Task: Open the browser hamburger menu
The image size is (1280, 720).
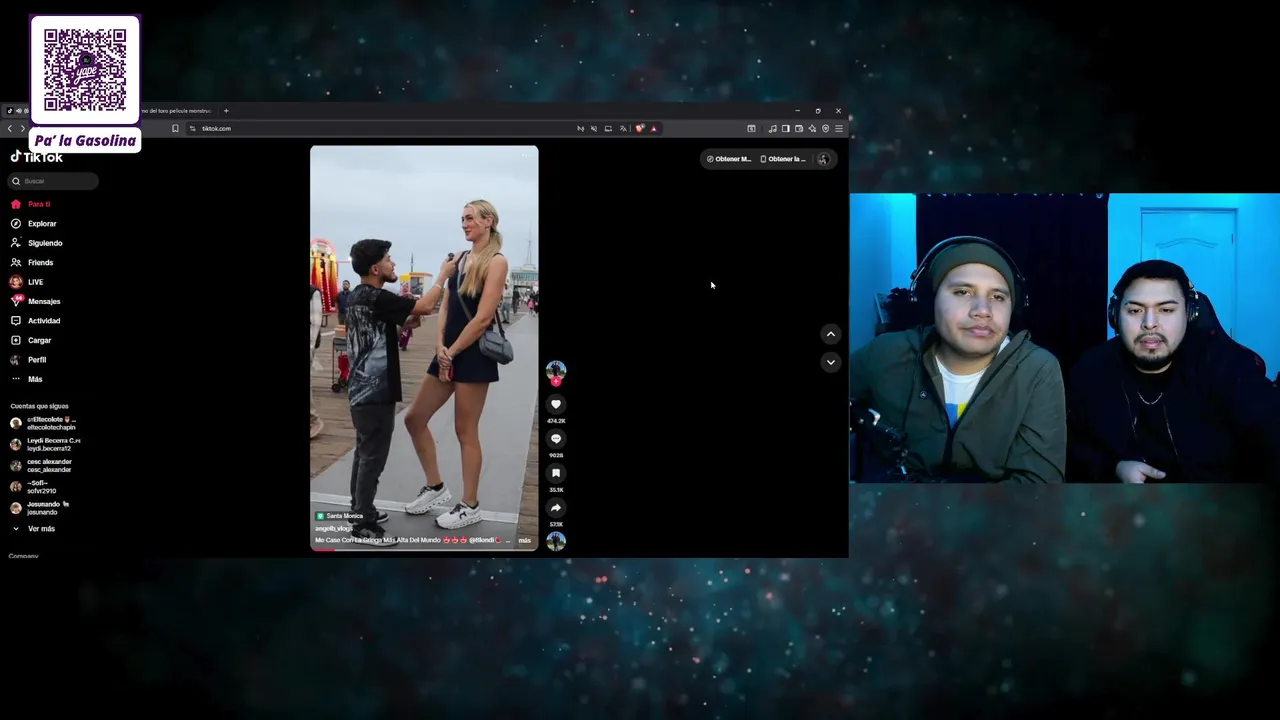Action: (x=839, y=128)
